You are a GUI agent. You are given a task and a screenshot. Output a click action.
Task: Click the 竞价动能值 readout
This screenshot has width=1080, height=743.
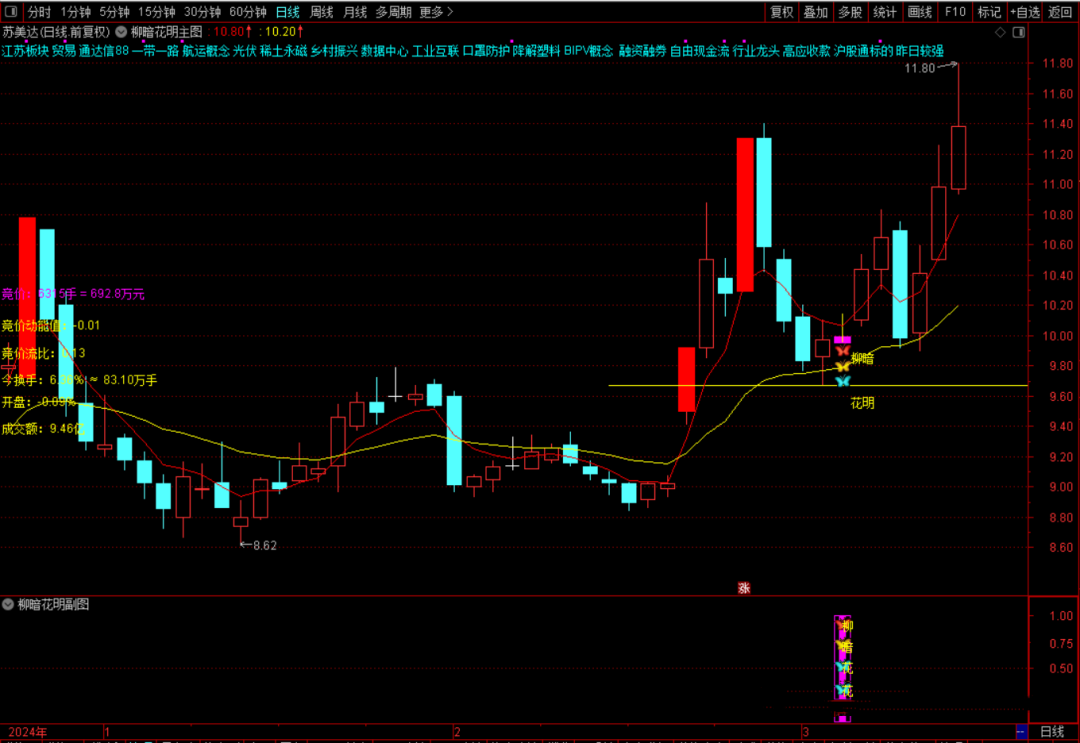(x=50, y=326)
